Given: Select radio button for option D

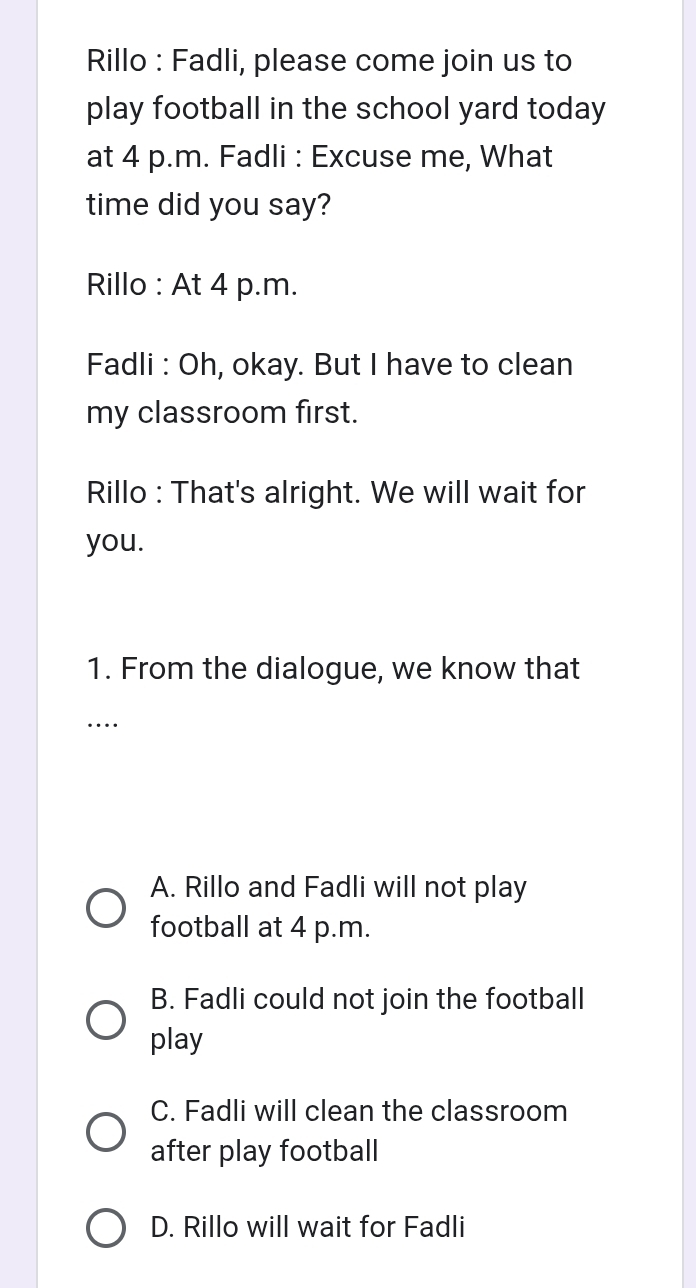Looking at the screenshot, I should [x=105, y=1227].
